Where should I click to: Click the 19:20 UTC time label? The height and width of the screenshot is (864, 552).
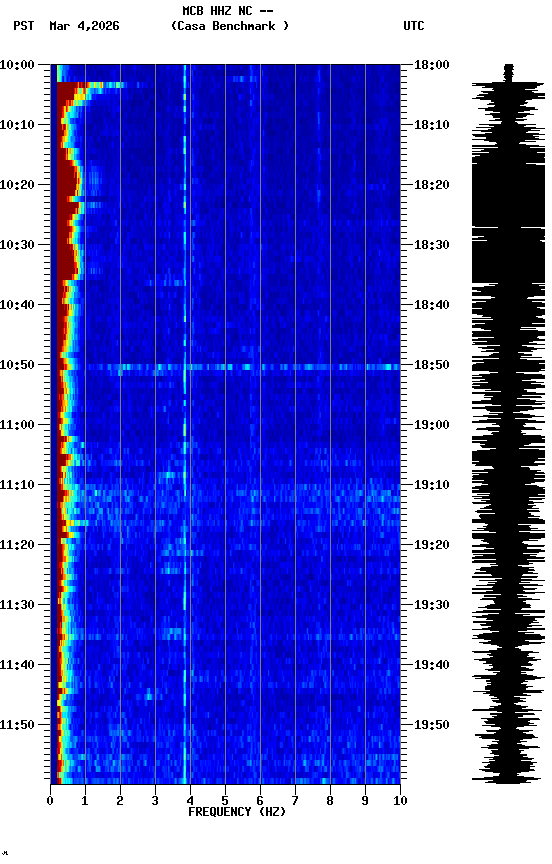point(432,546)
